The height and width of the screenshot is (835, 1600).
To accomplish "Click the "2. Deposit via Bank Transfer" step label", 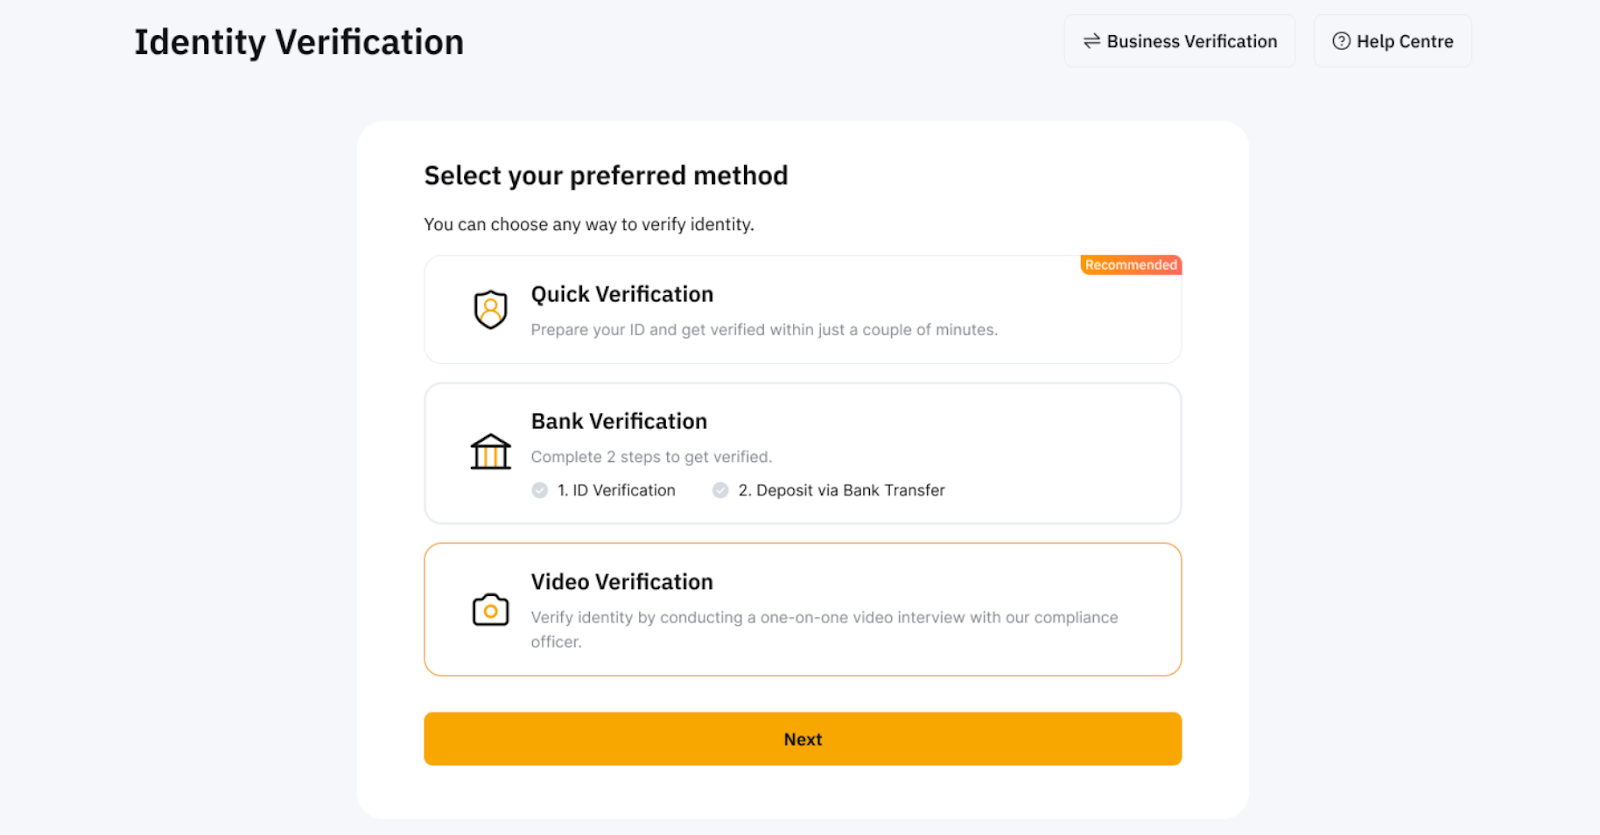I will coord(841,490).
